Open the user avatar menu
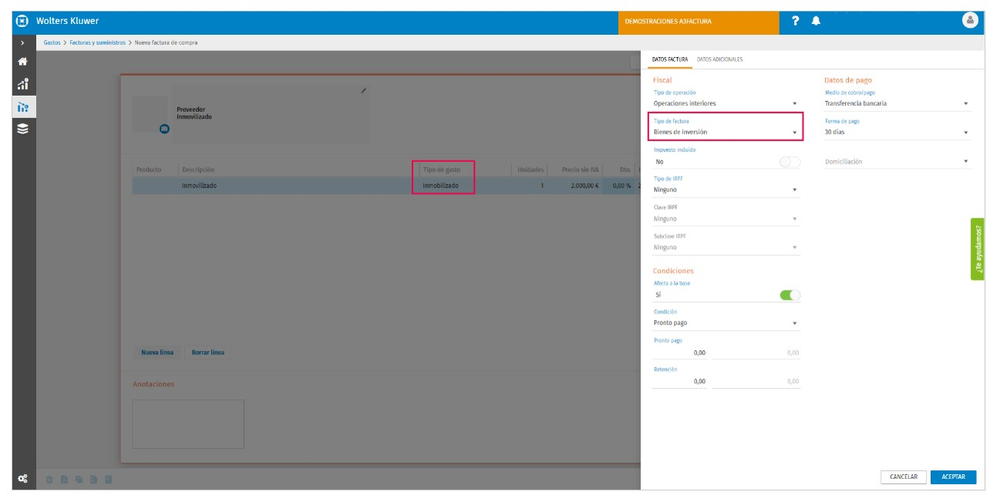The width and height of the screenshot is (1000, 499). [970, 20]
